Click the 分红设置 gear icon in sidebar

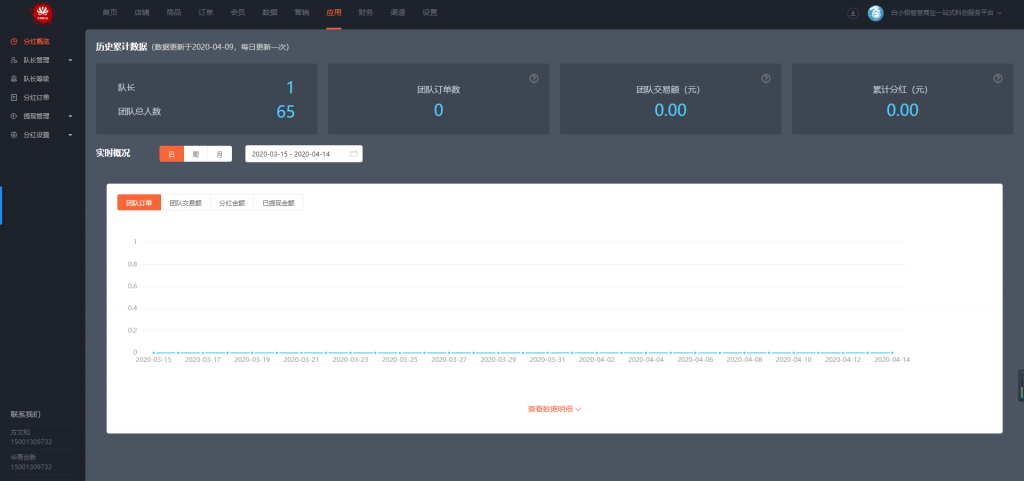(x=14, y=135)
